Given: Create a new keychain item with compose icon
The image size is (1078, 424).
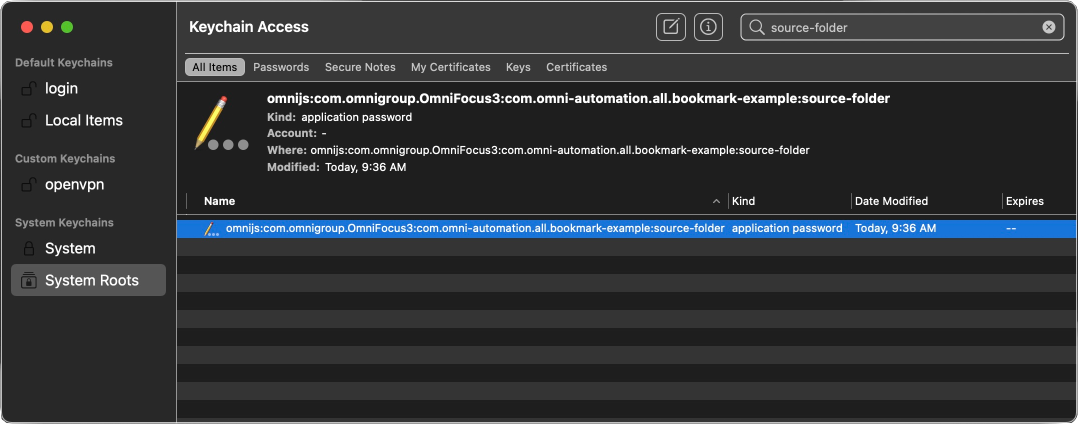Looking at the screenshot, I should [x=670, y=27].
